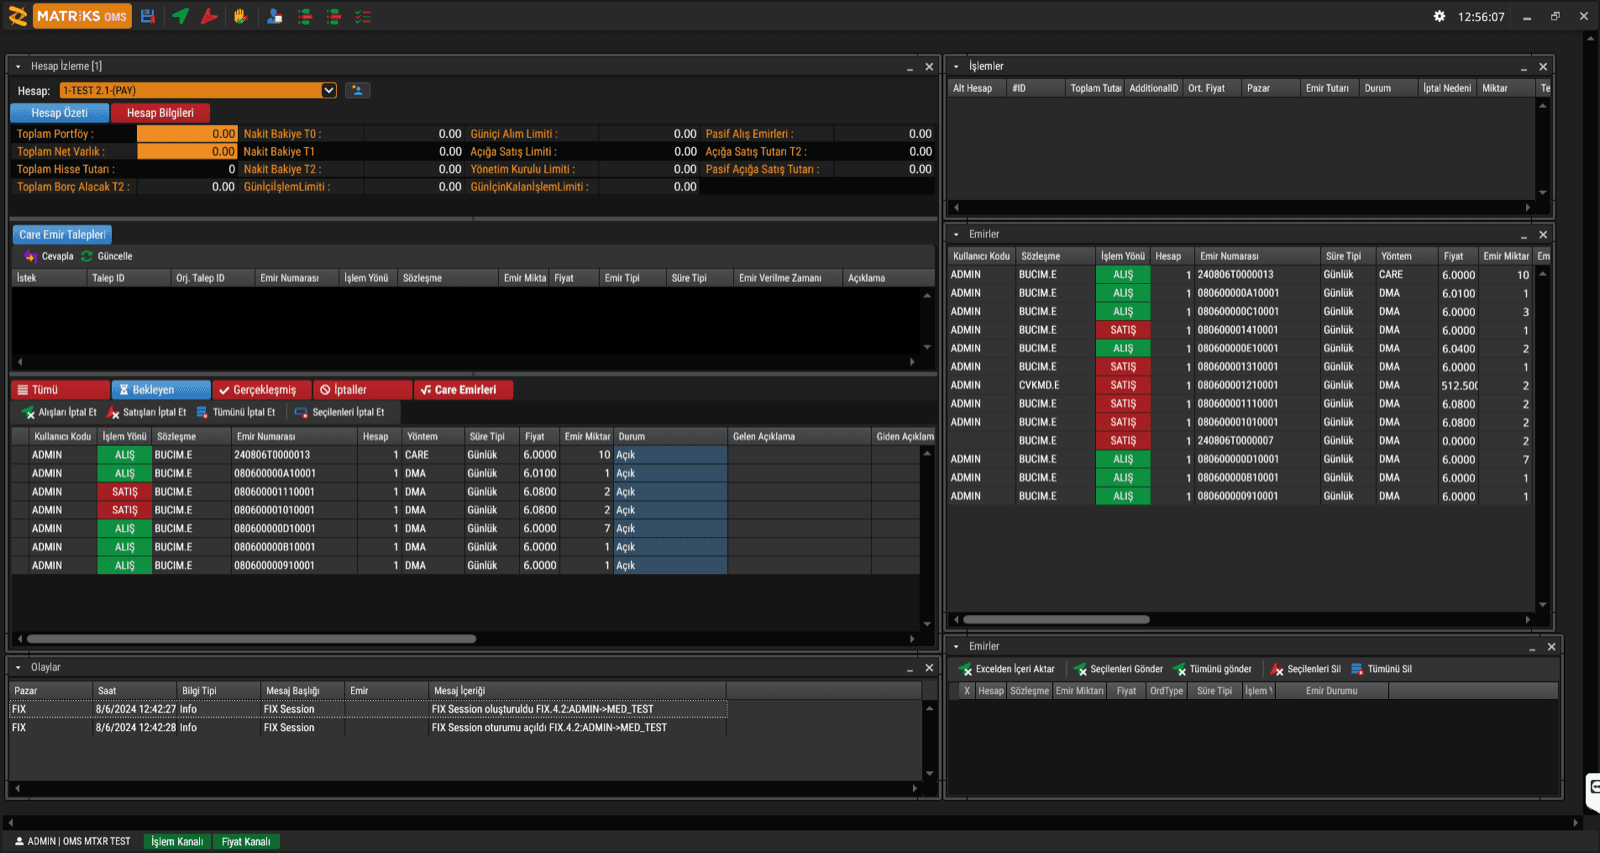Click the orange hand icon in top toolbar

240,16
